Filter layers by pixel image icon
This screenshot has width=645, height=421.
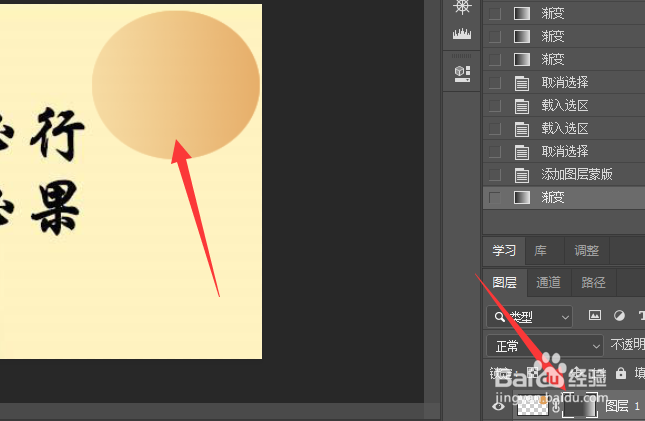tap(595, 316)
